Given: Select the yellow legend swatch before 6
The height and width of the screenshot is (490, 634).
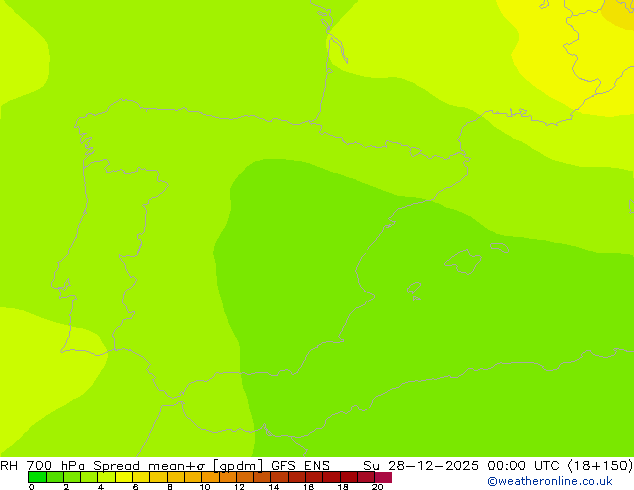Looking at the screenshot, I should click(124, 477).
